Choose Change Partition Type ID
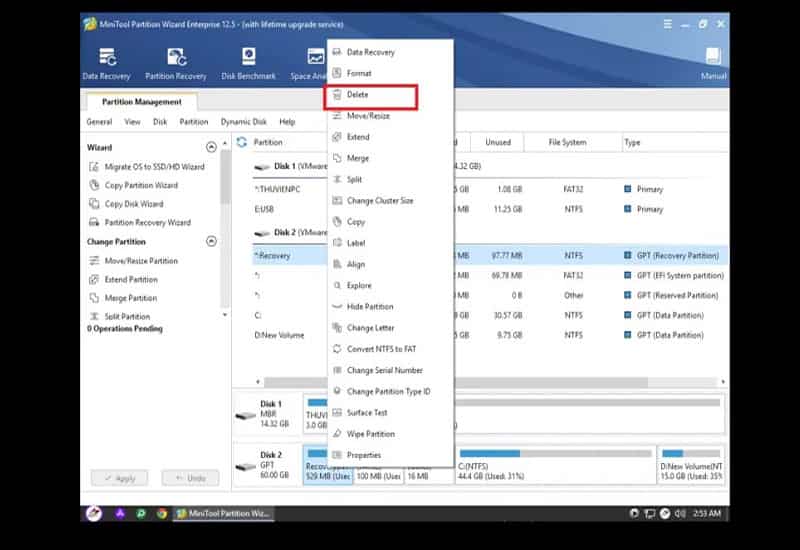800x550 pixels. (x=390, y=391)
